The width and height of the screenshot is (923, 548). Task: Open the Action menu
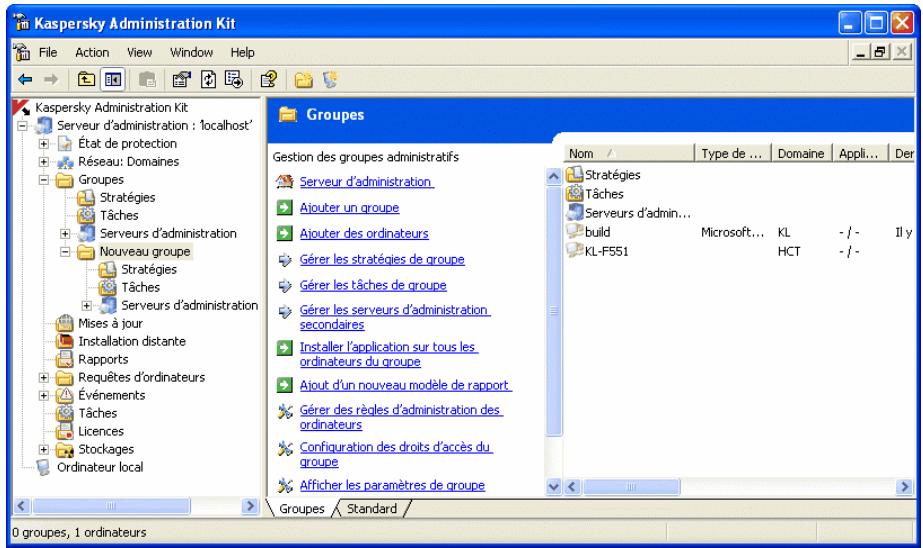click(x=92, y=52)
